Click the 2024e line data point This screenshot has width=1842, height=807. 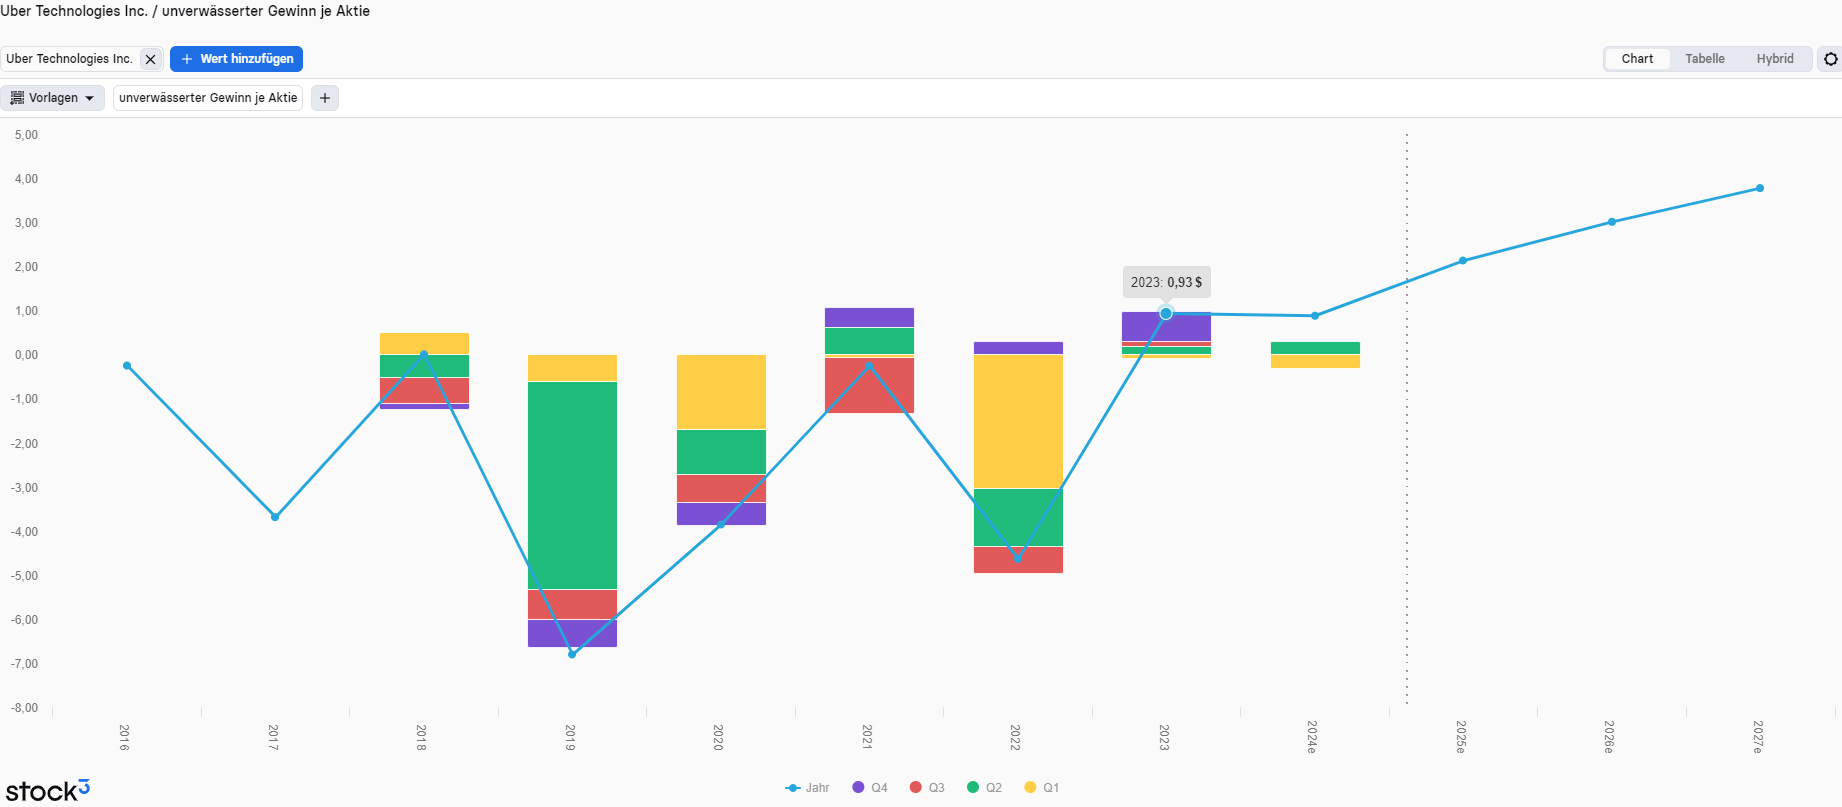[1315, 316]
